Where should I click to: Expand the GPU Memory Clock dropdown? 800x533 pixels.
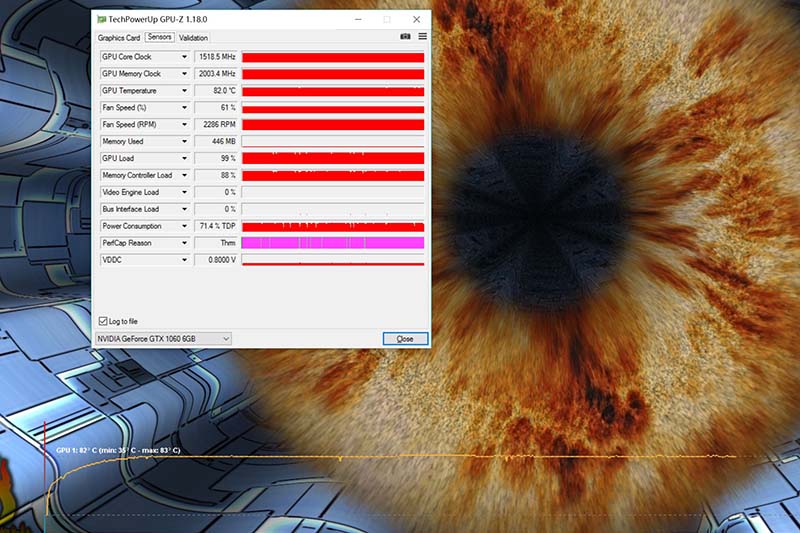pyautogui.click(x=184, y=73)
